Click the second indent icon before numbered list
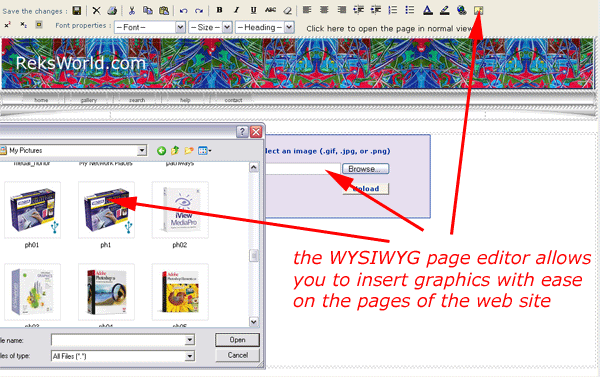 (x=376, y=10)
